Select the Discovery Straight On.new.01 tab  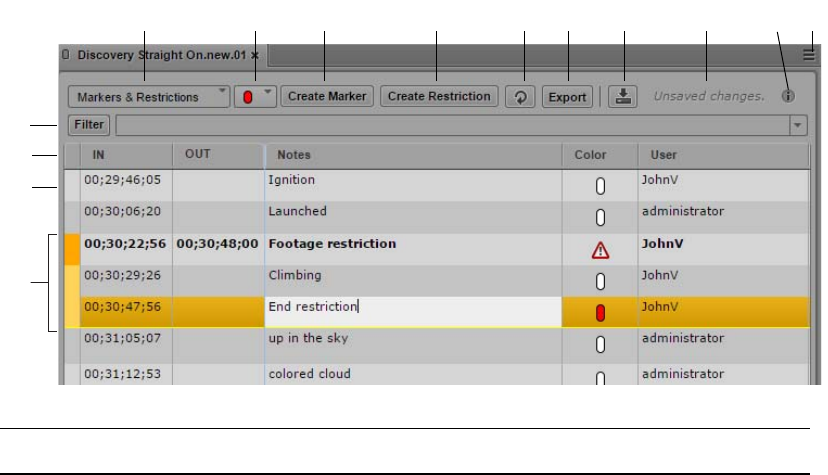[x=162, y=55]
